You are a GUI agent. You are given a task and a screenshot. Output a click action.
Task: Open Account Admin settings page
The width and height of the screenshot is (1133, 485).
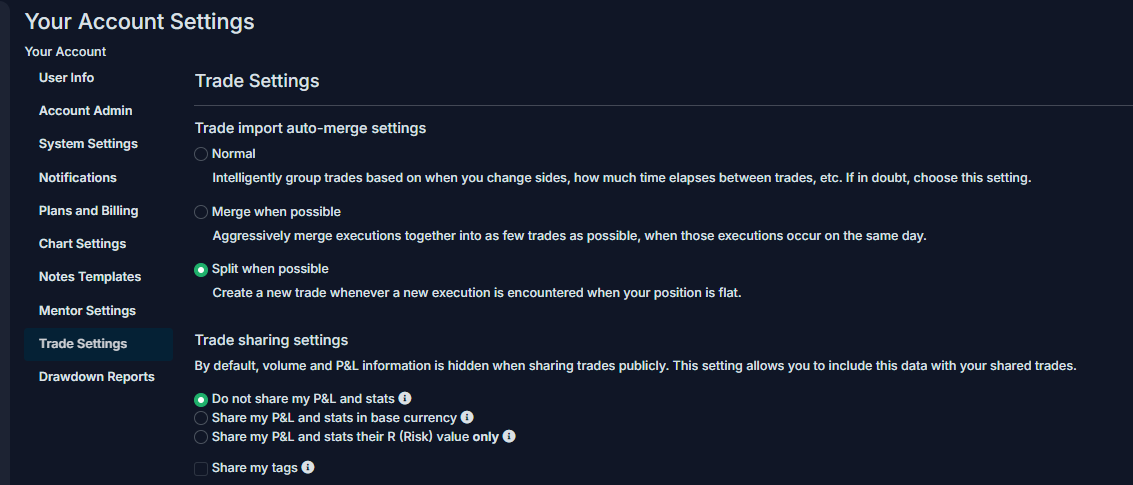[x=85, y=111]
